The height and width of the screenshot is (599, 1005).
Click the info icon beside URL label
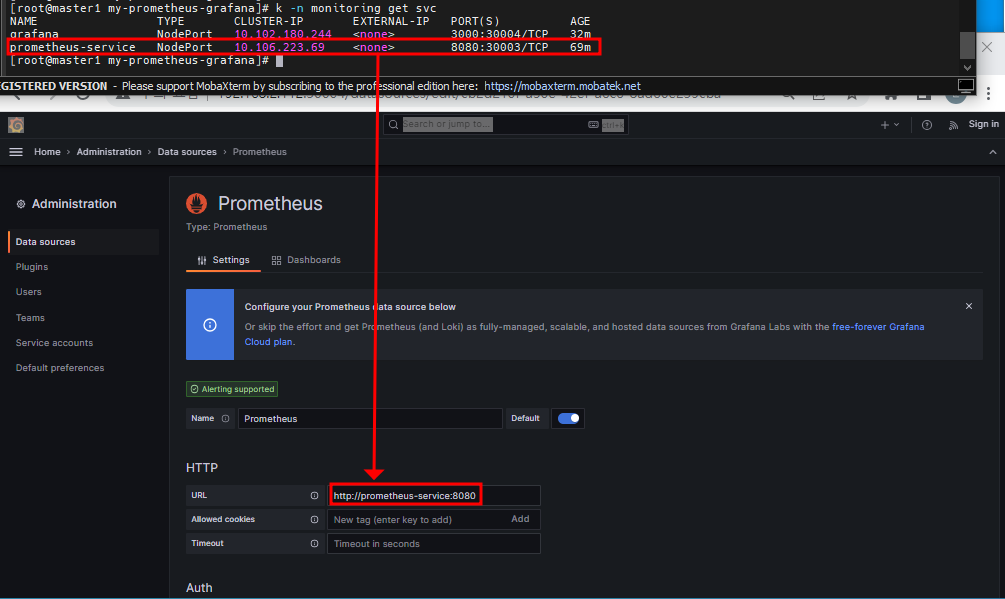314,495
